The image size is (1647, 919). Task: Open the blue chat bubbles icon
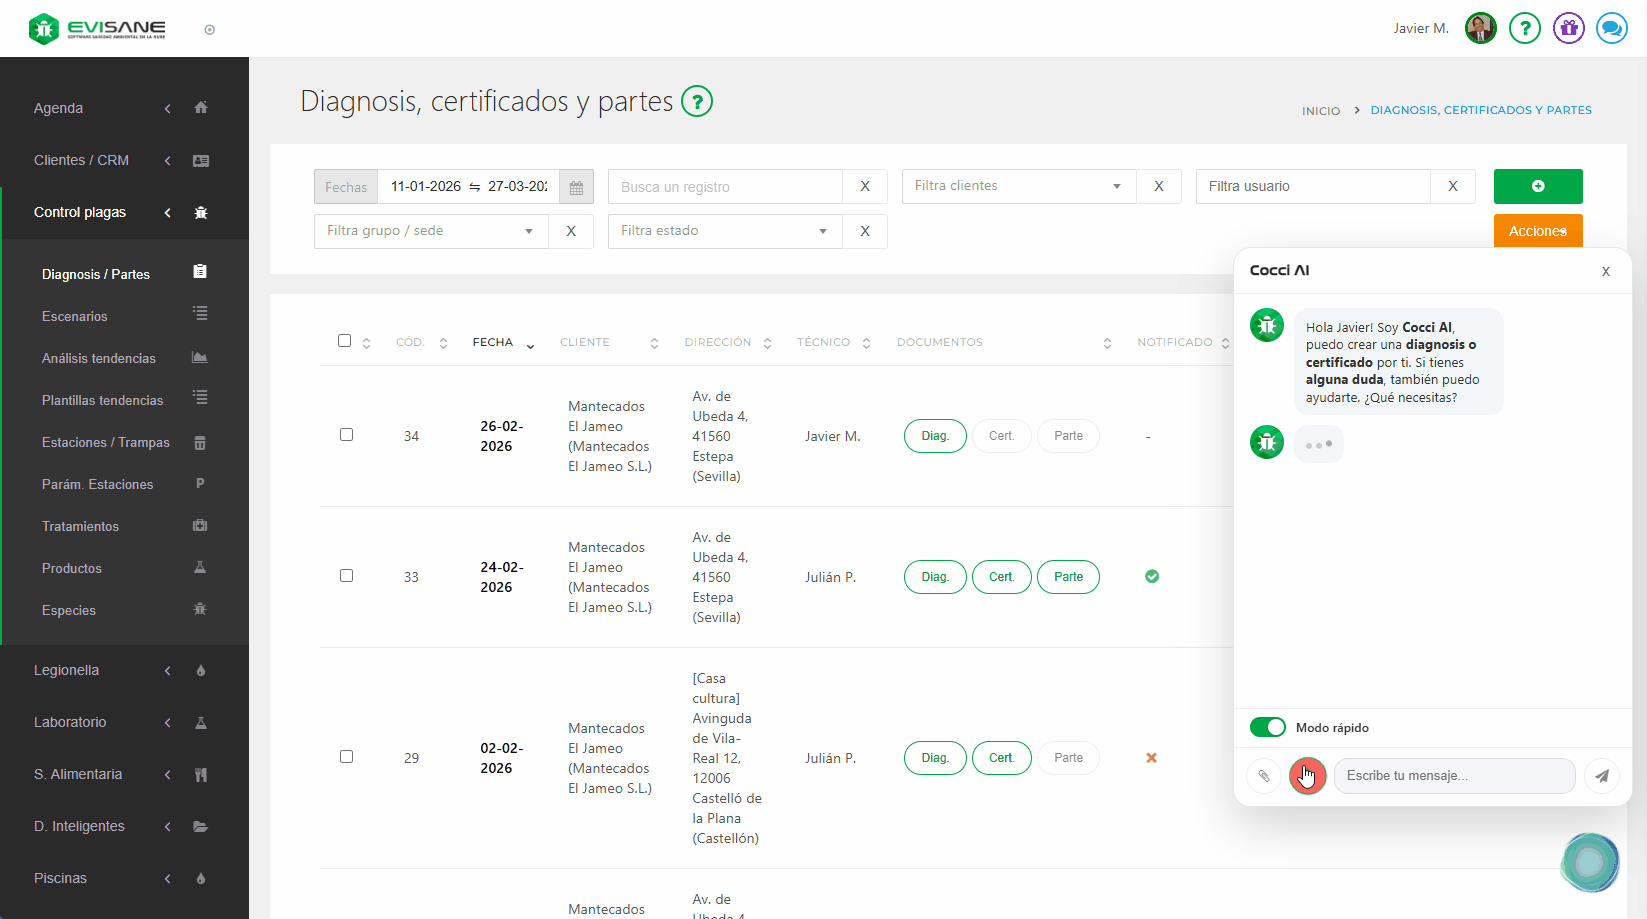click(x=1611, y=28)
